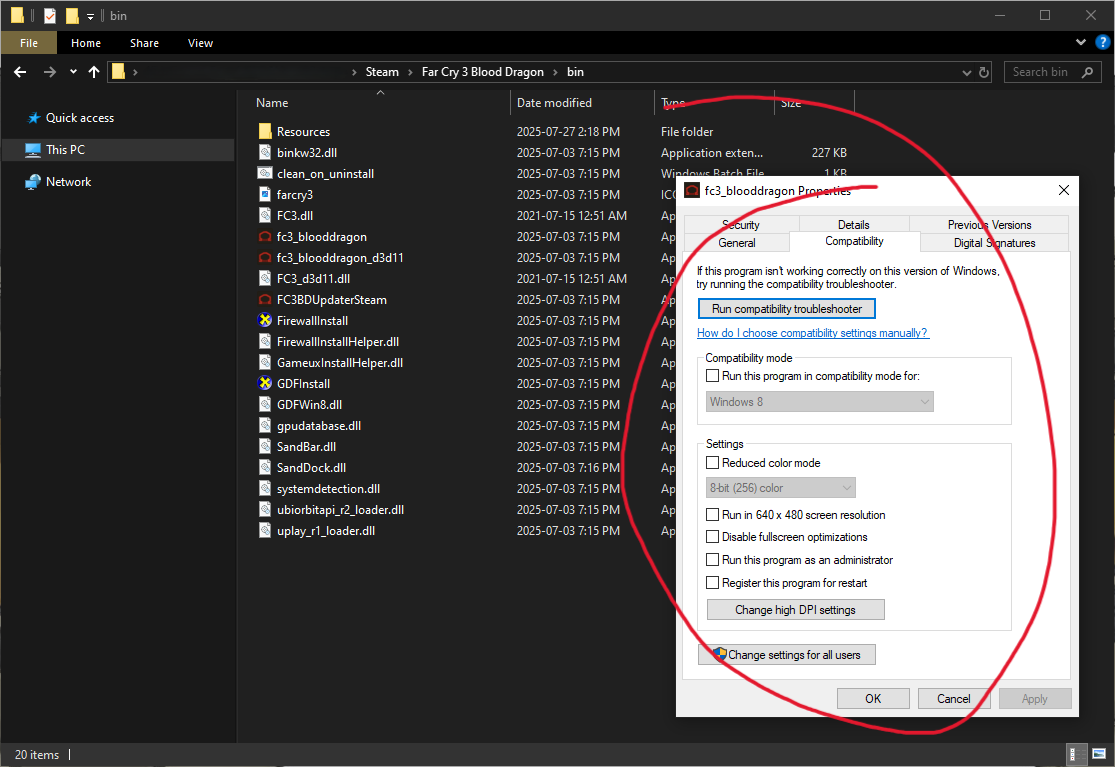Open the Resources folder icon
This screenshot has height=767, width=1115.
tap(265, 132)
